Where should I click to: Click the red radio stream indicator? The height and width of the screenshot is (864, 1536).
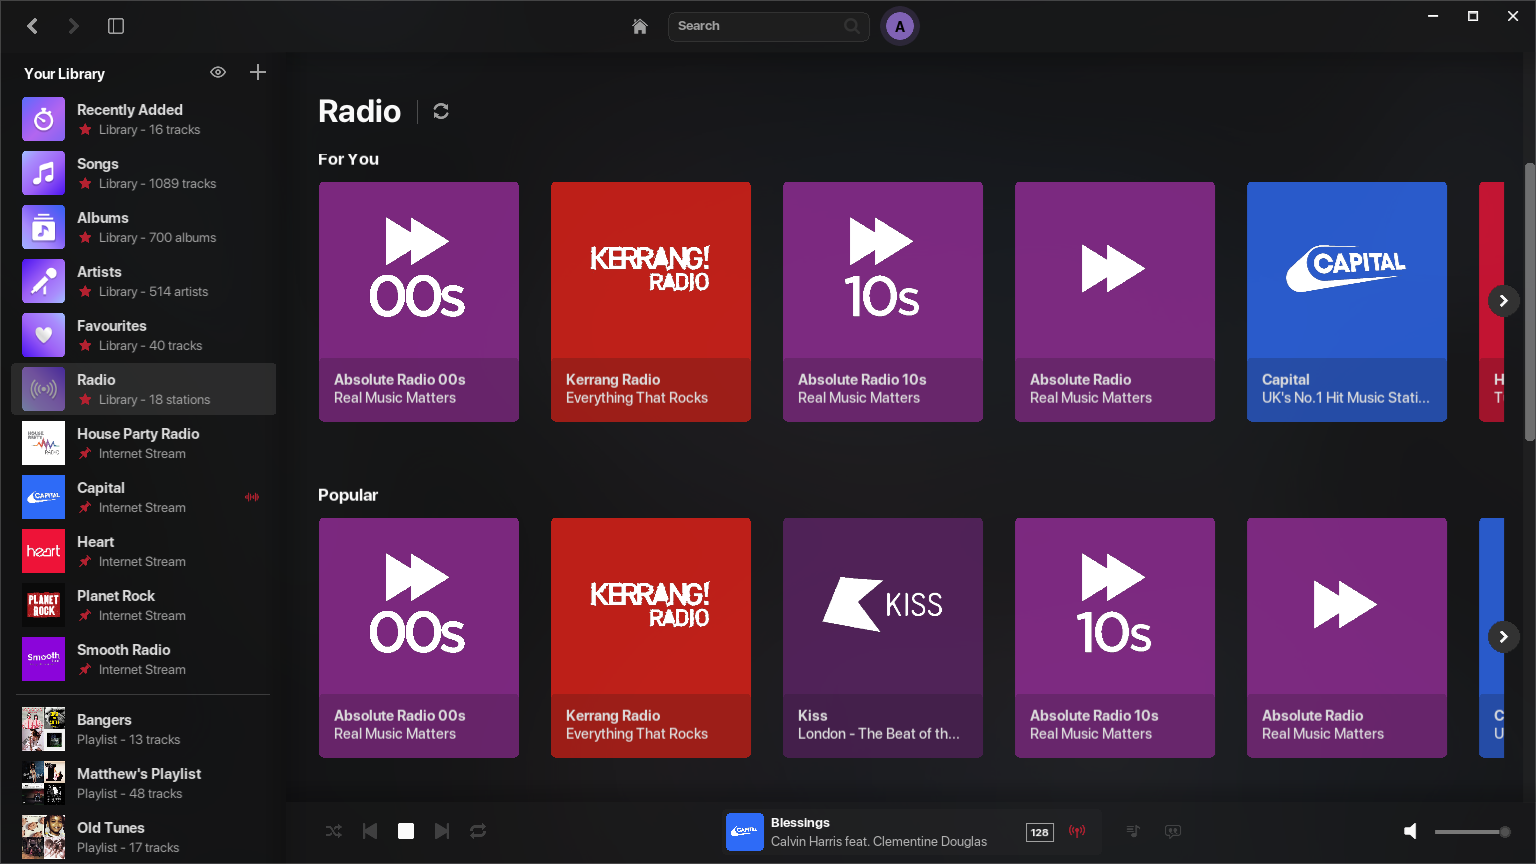[1077, 831]
